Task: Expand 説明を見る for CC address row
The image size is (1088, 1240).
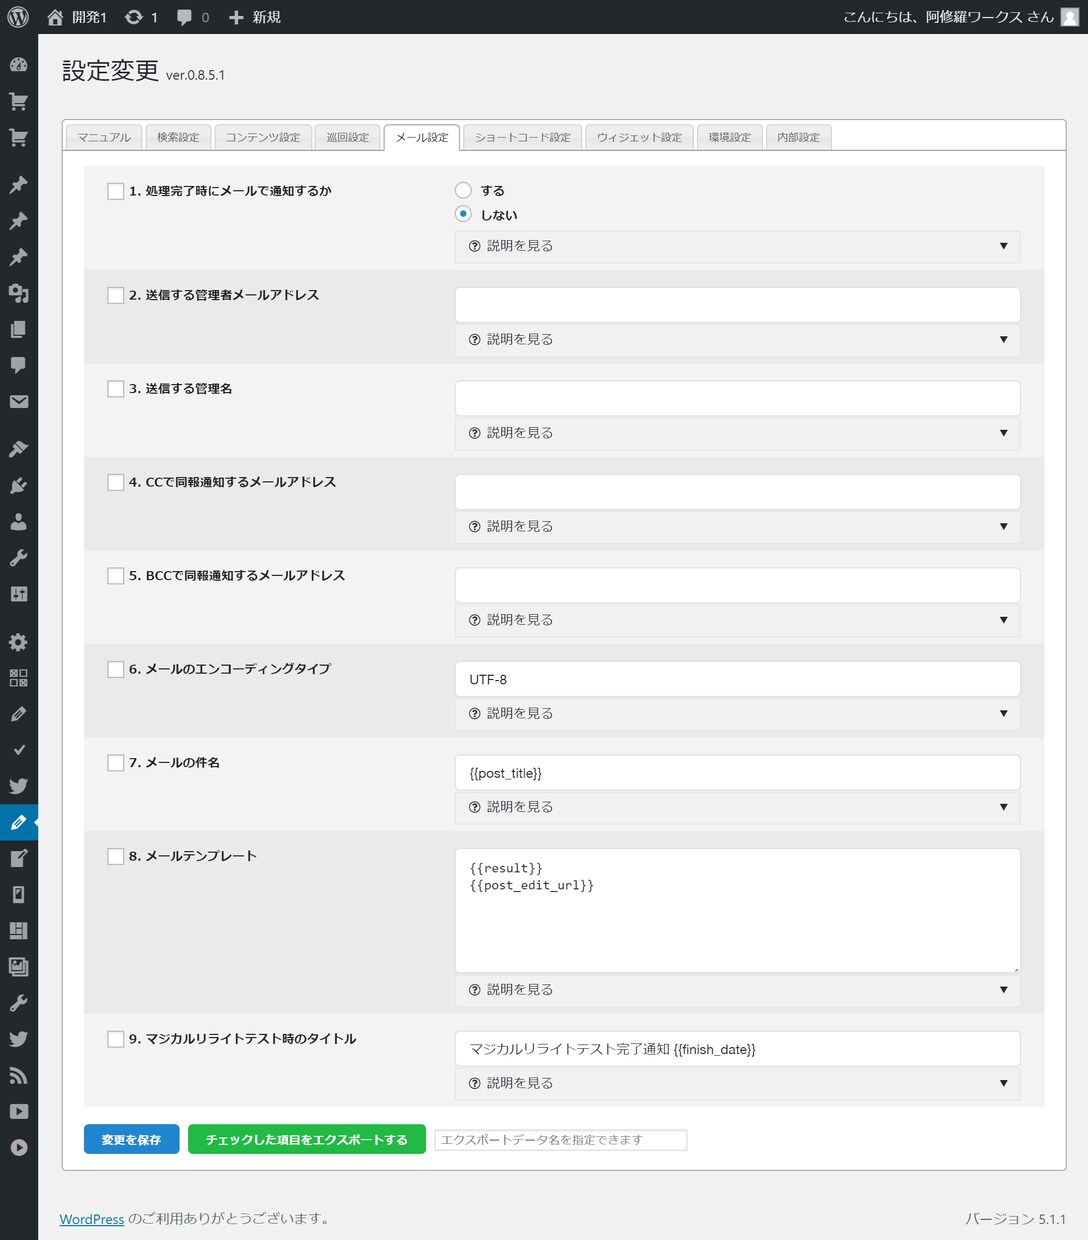Action: tap(737, 526)
